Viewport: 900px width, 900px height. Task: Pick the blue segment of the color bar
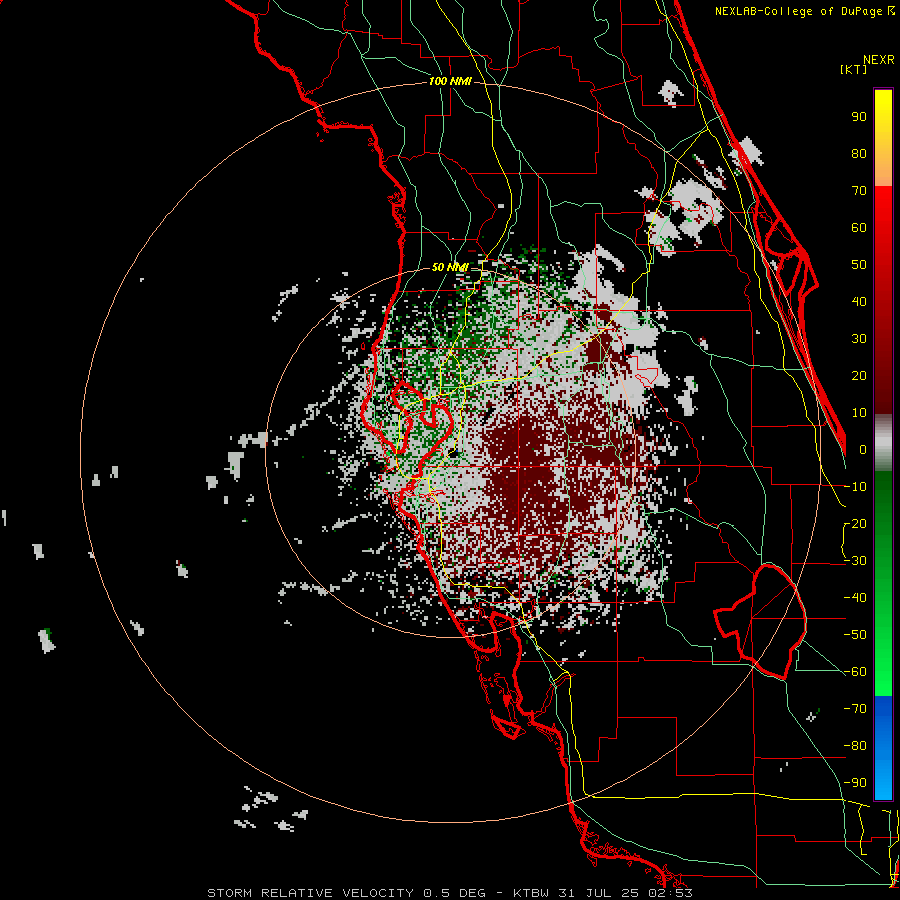pos(883,748)
